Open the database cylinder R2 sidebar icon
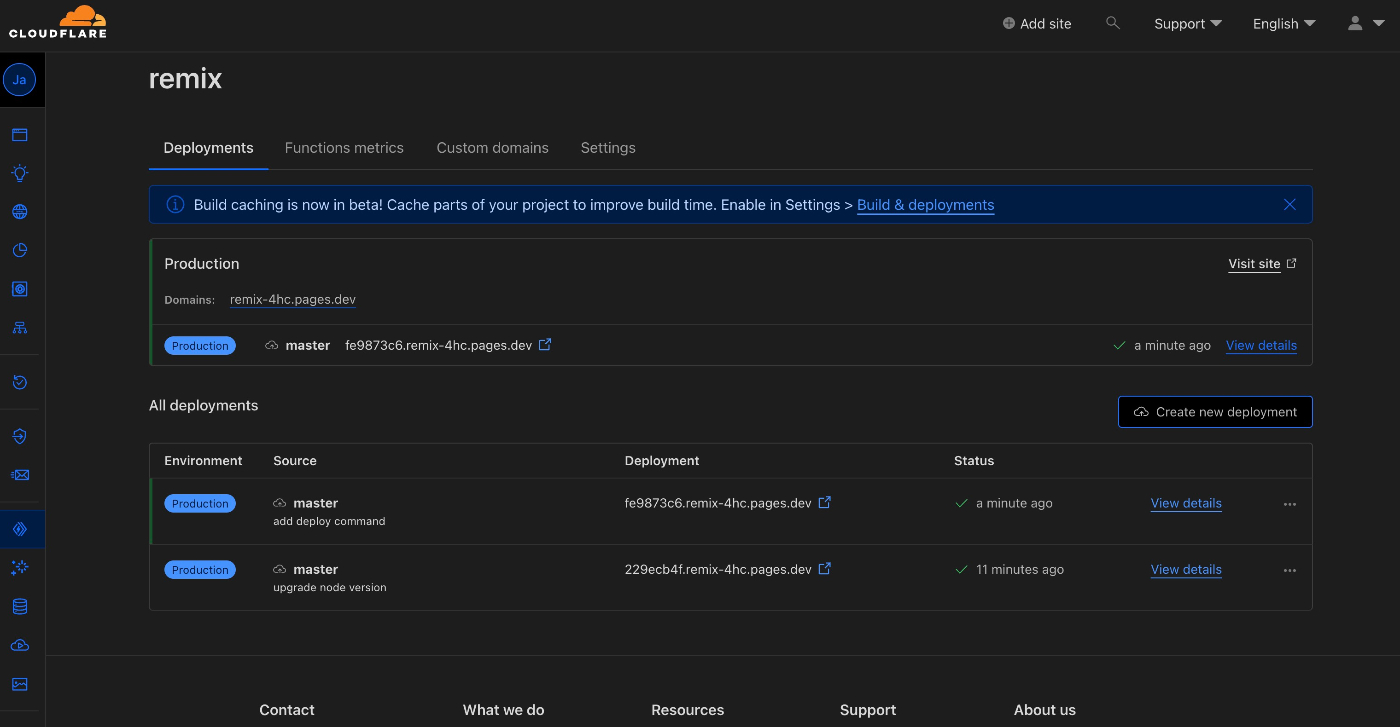This screenshot has width=1400, height=727. pyautogui.click(x=19, y=607)
